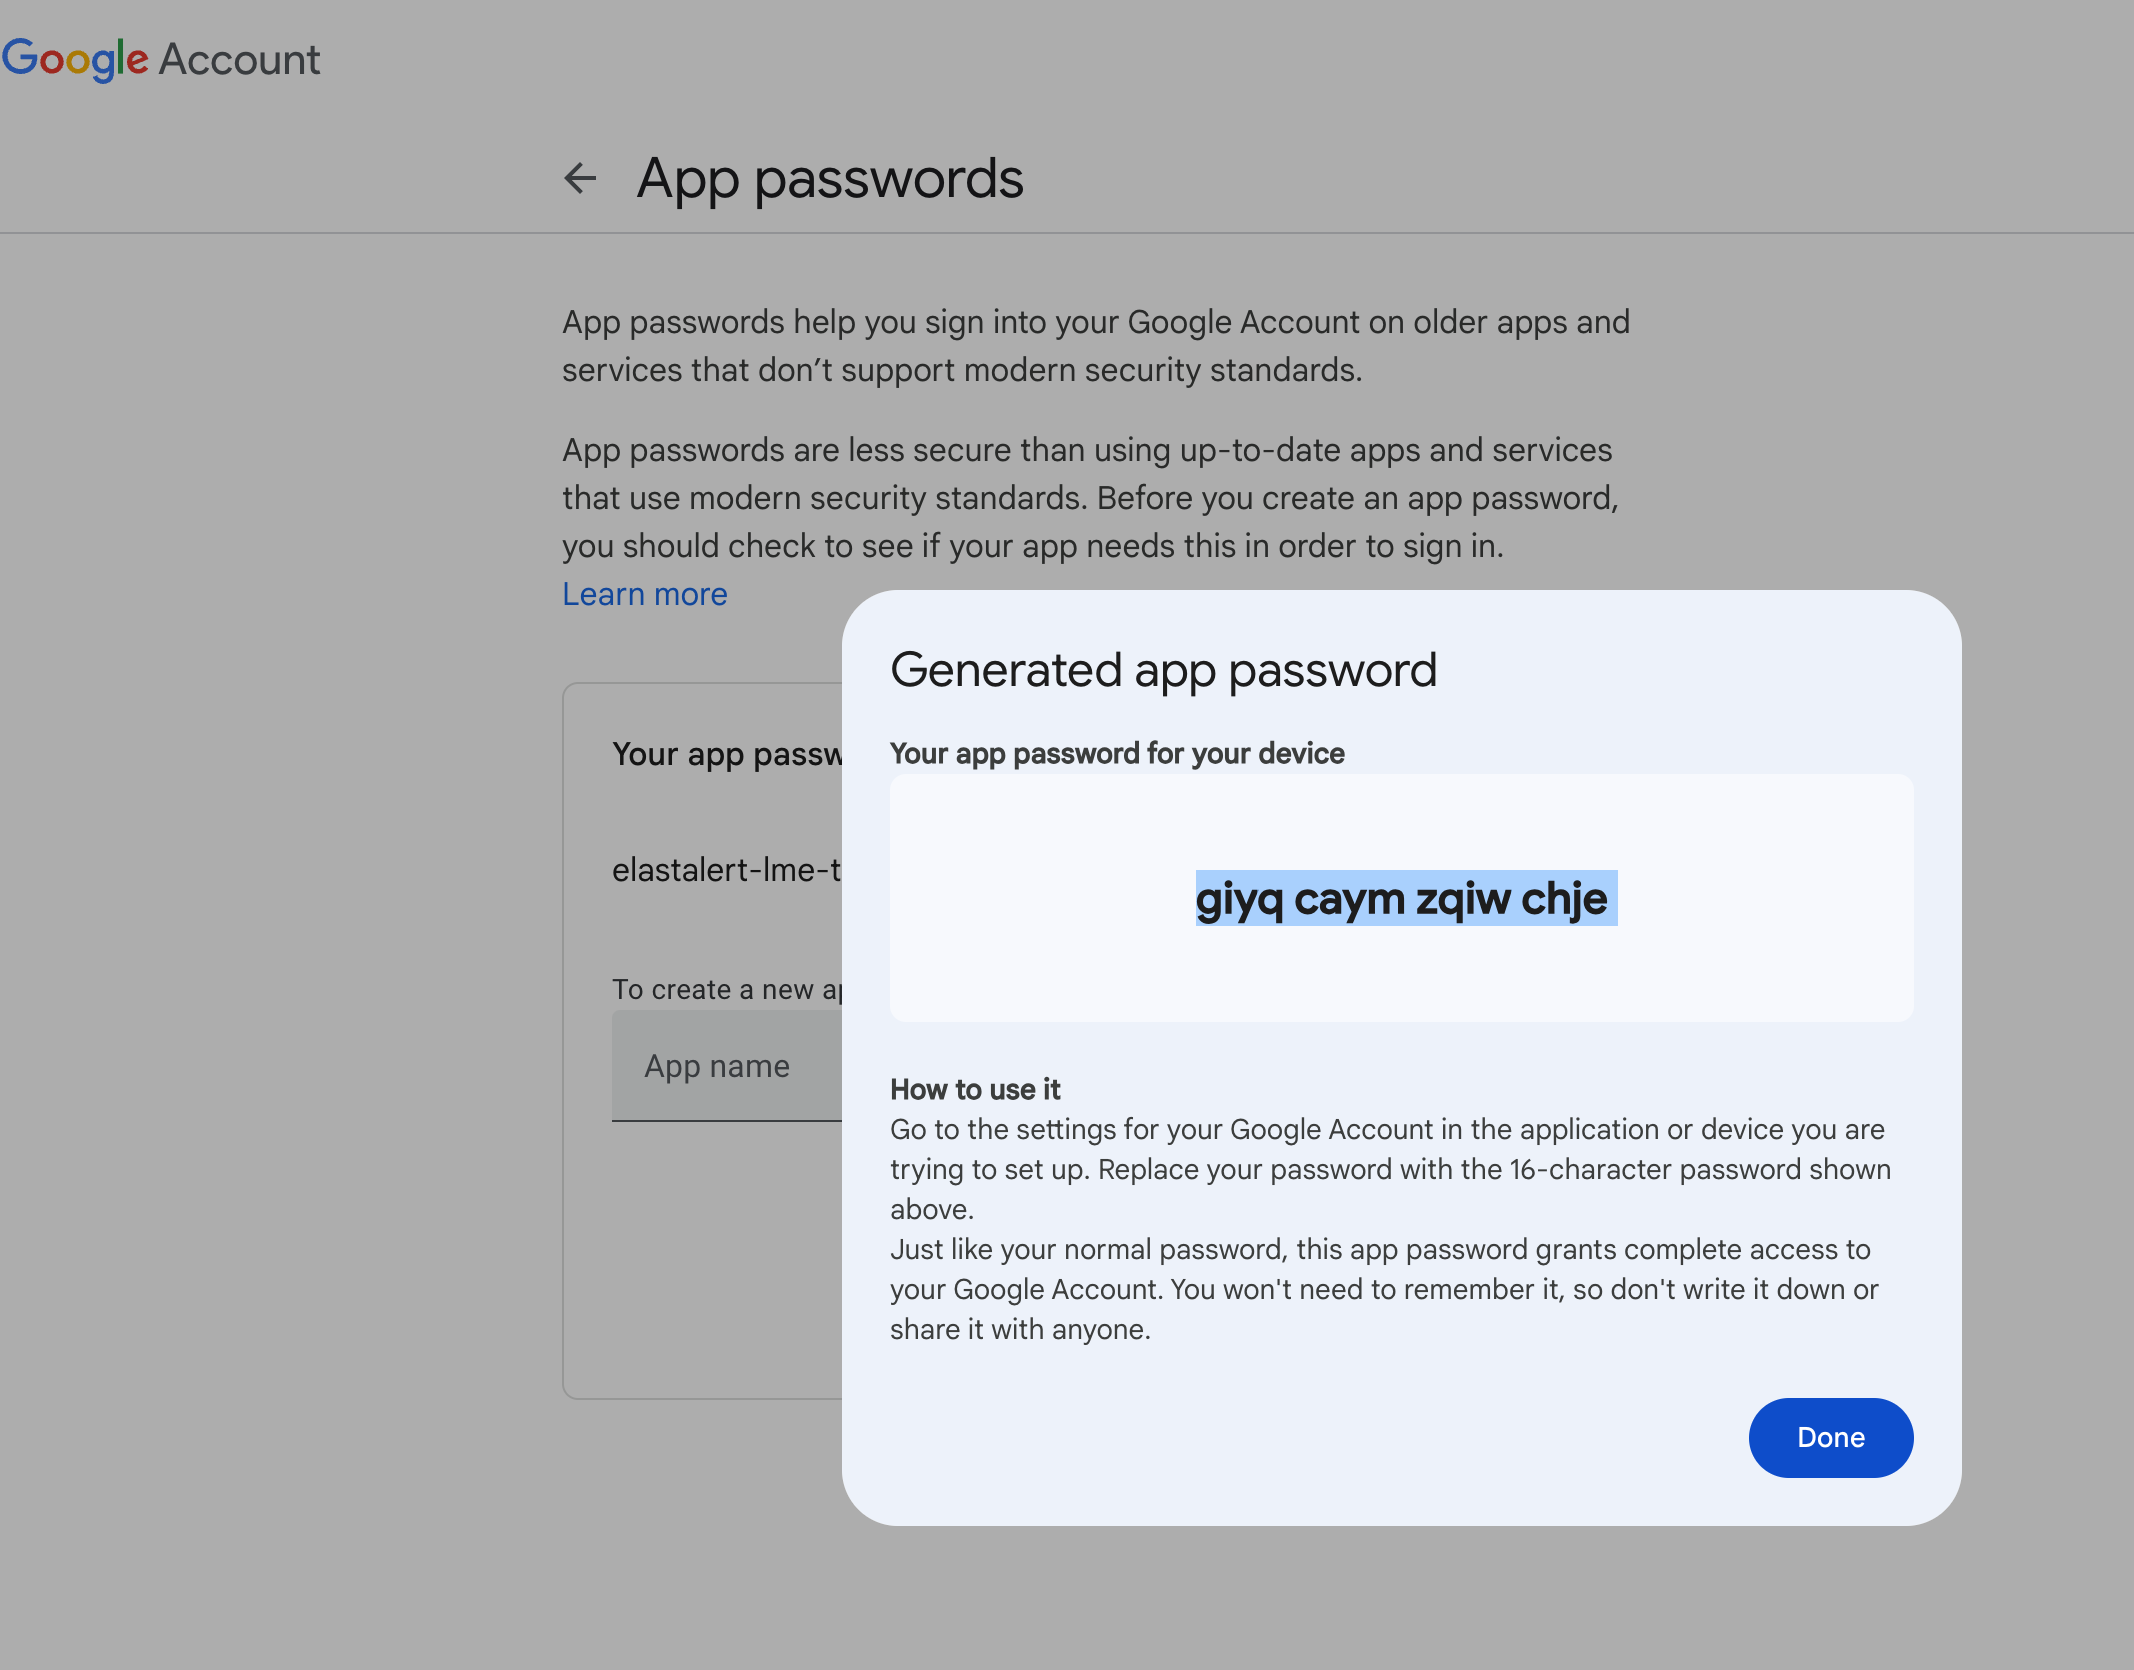Click the 'giyq' group of the generated password

click(1239, 898)
